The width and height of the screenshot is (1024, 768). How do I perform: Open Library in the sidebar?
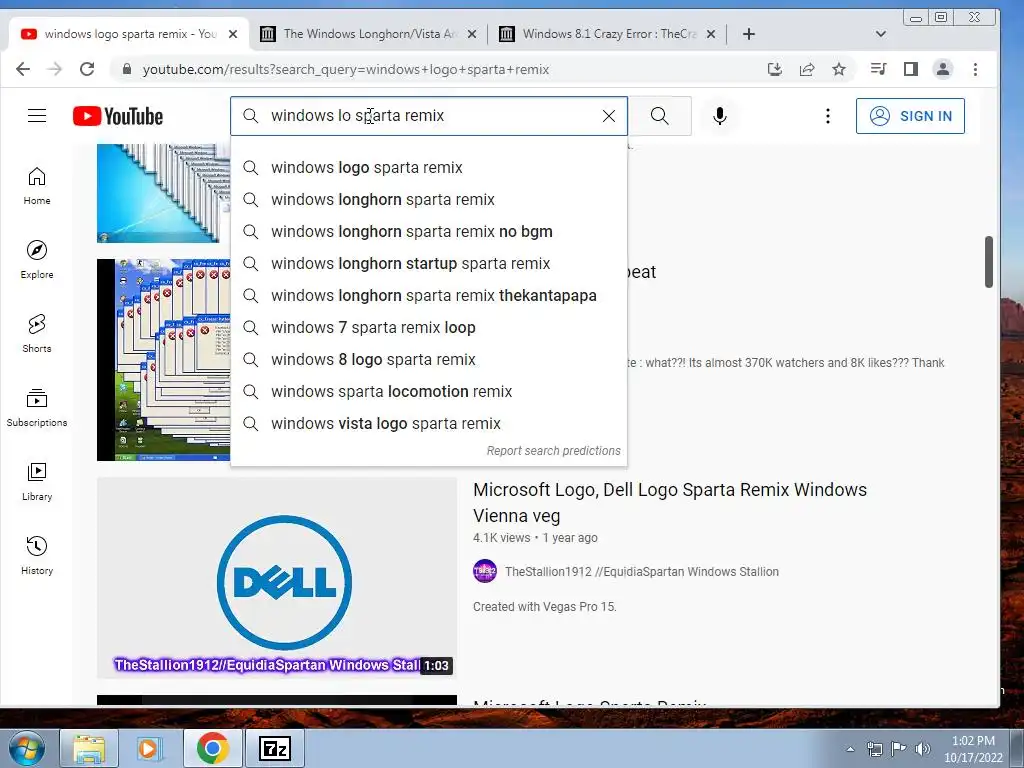pos(37,482)
